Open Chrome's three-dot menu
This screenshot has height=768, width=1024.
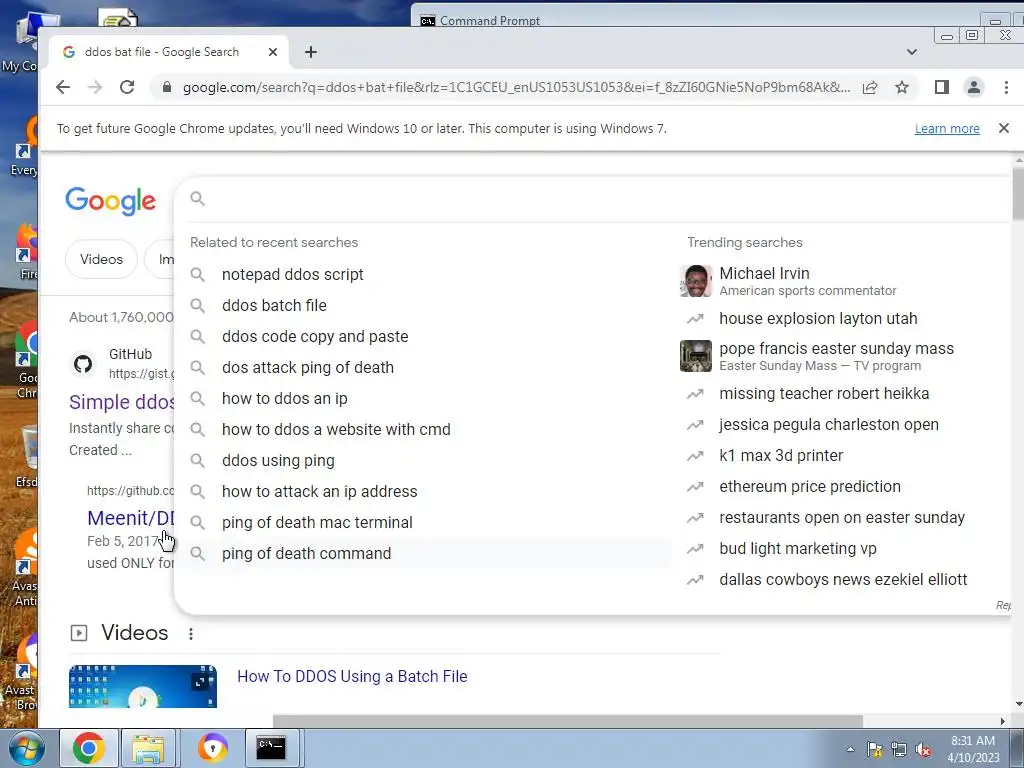click(x=1006, y=87)
